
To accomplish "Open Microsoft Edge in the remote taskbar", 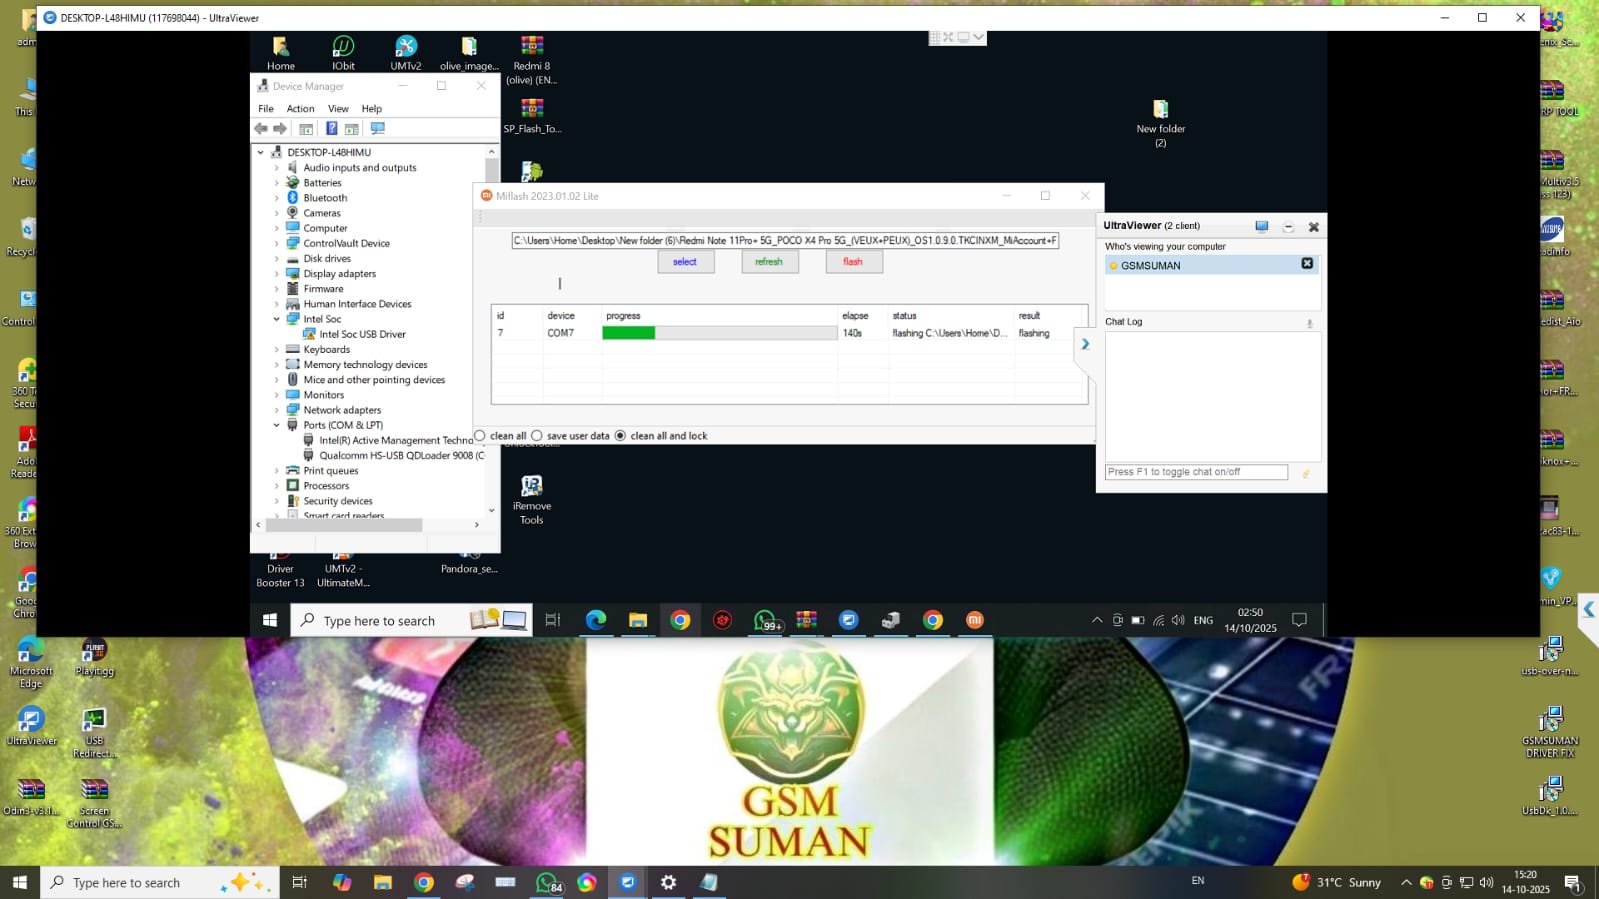I will coord(596,620).
